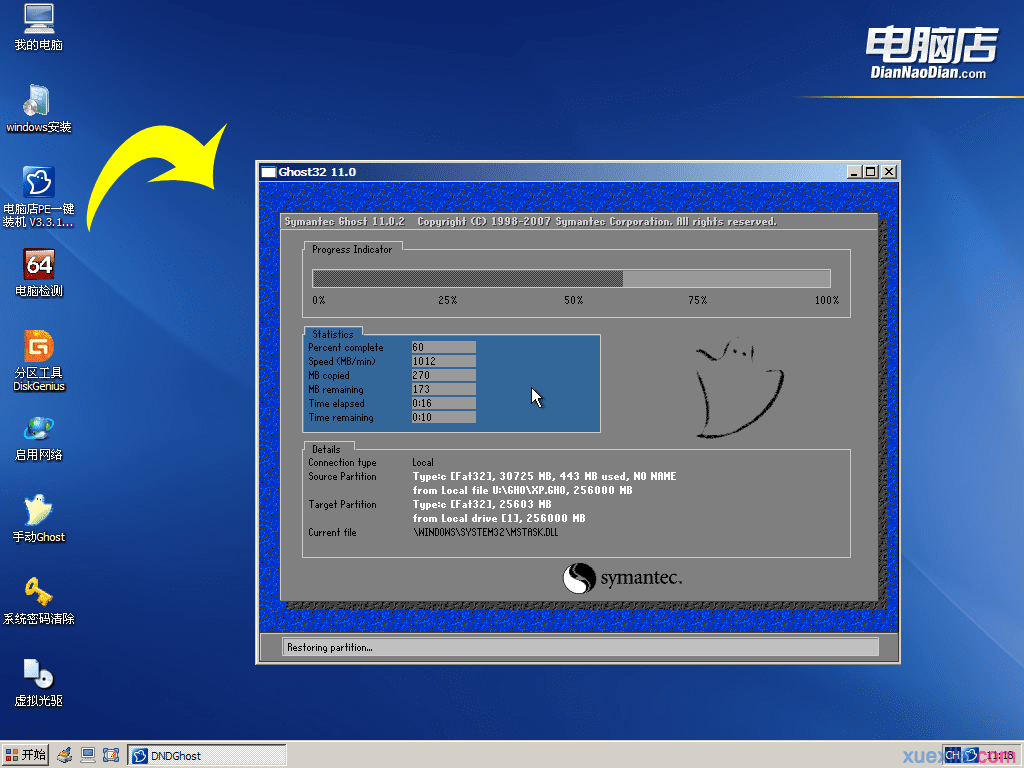
Task: Click the Restoring partition status bar
Action: pos(580,646)
